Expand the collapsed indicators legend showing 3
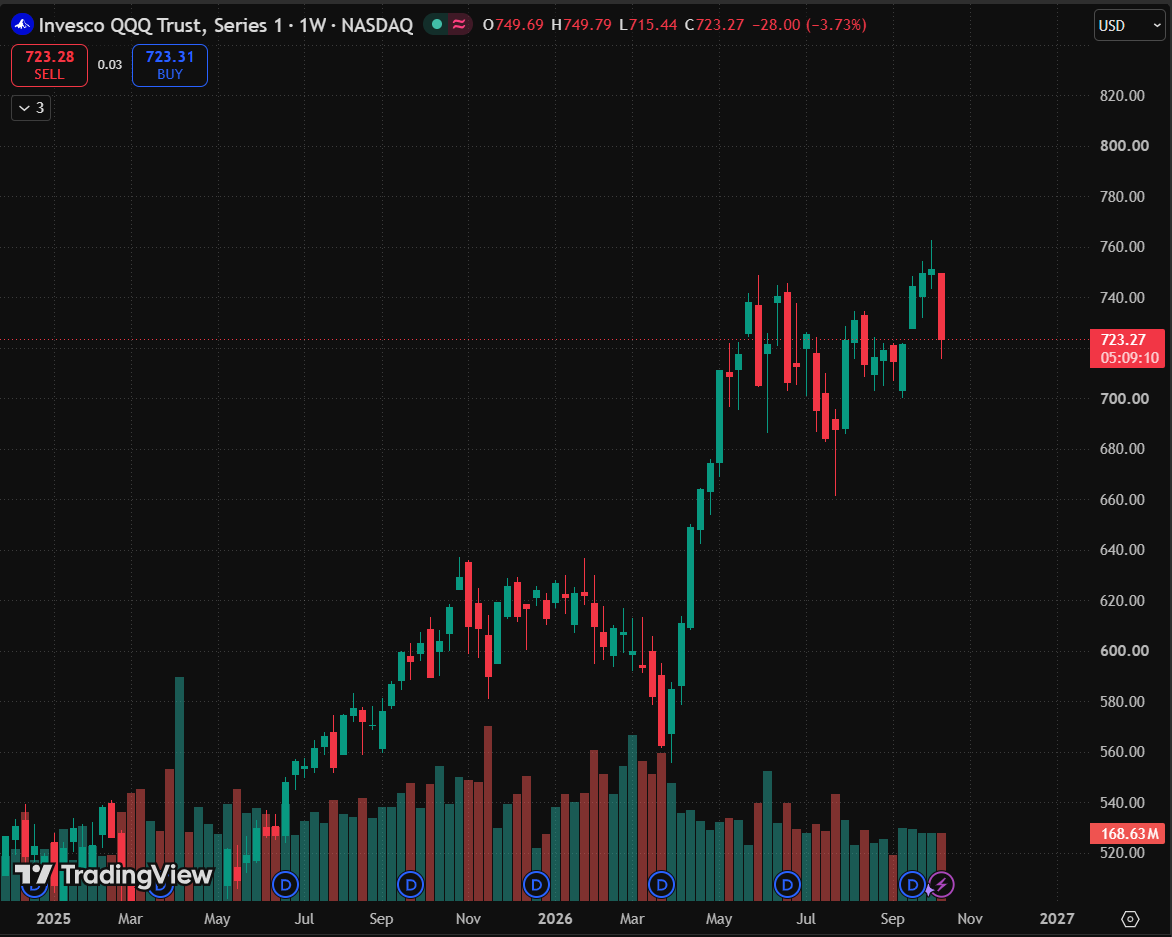Image resolution: width=1172 pixels, height=937 pixels. pyautogui.click(x=31, y=108)
